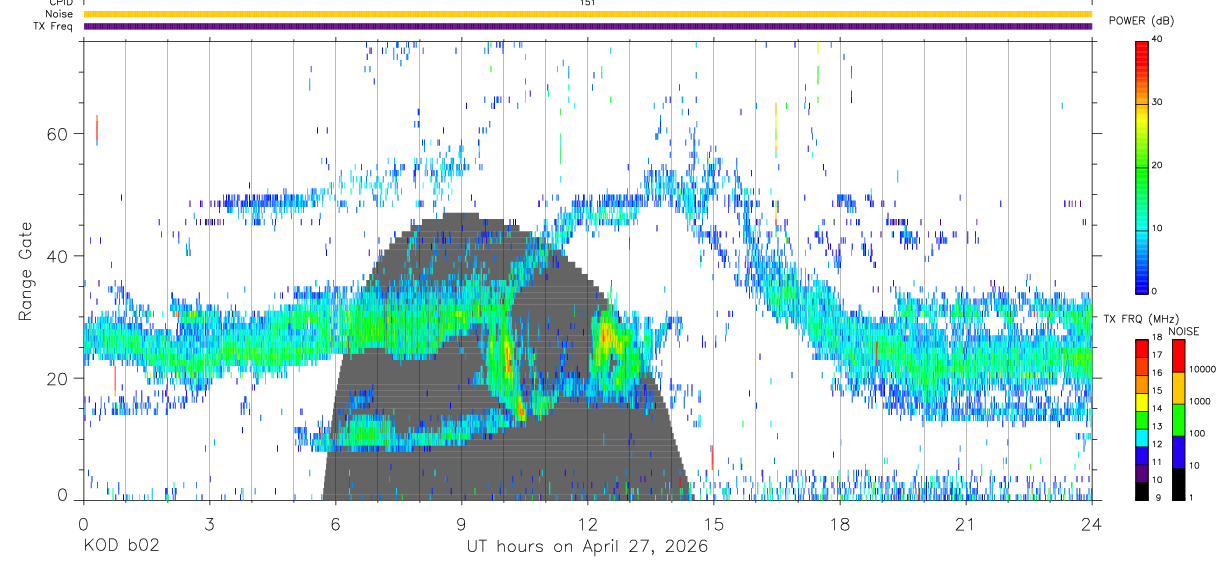Click the 21 hour tick on the time axis
The height and width of the screenshot is (567, 1228).
pos(966,525)
